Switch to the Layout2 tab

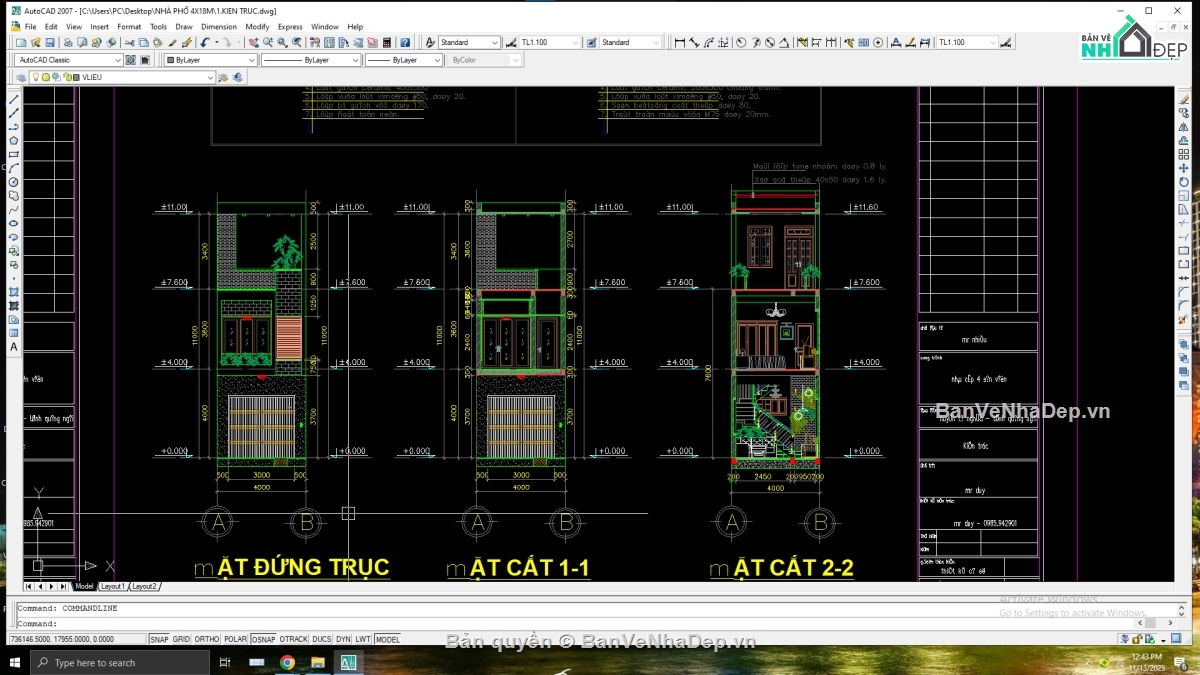click(145, 586)
